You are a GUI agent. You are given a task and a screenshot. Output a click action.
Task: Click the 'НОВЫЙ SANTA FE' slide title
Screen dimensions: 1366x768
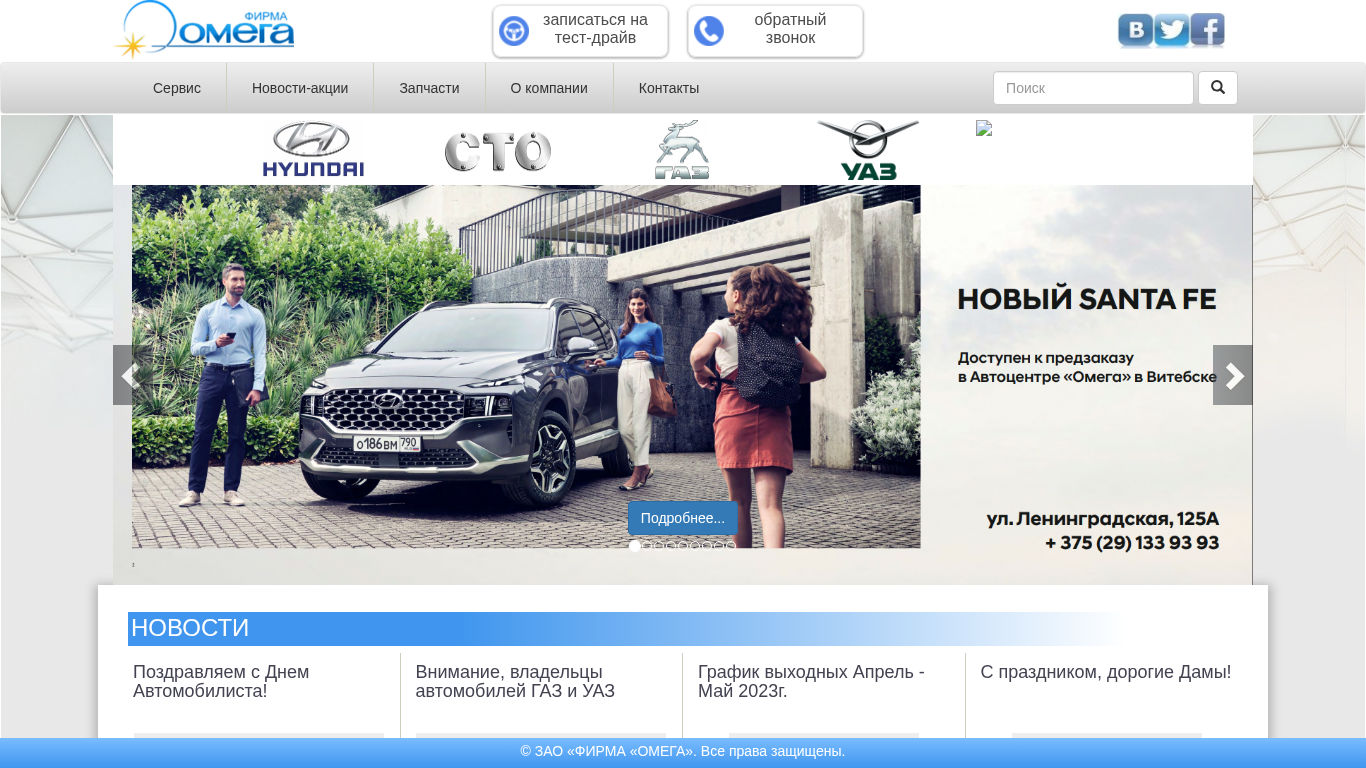1087,299
